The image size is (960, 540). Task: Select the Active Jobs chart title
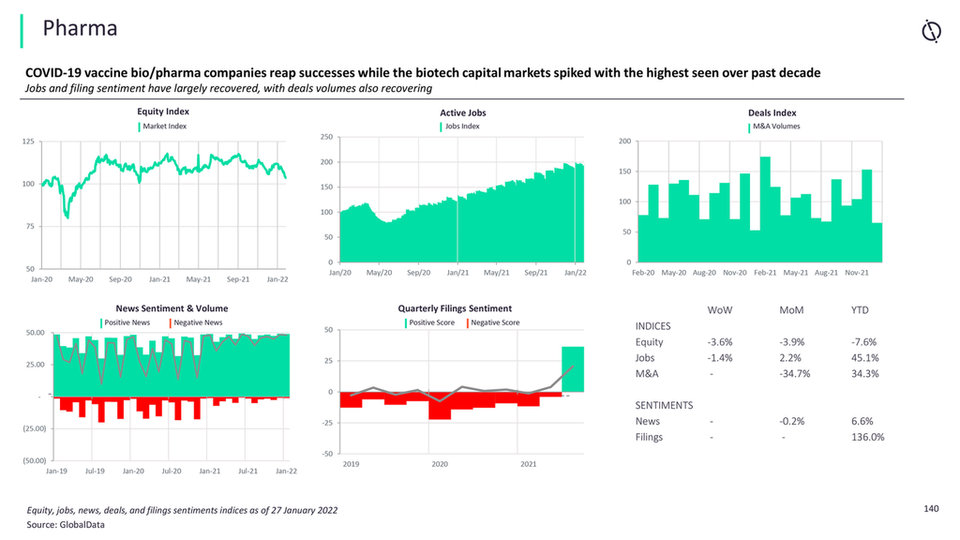(463, 113)
